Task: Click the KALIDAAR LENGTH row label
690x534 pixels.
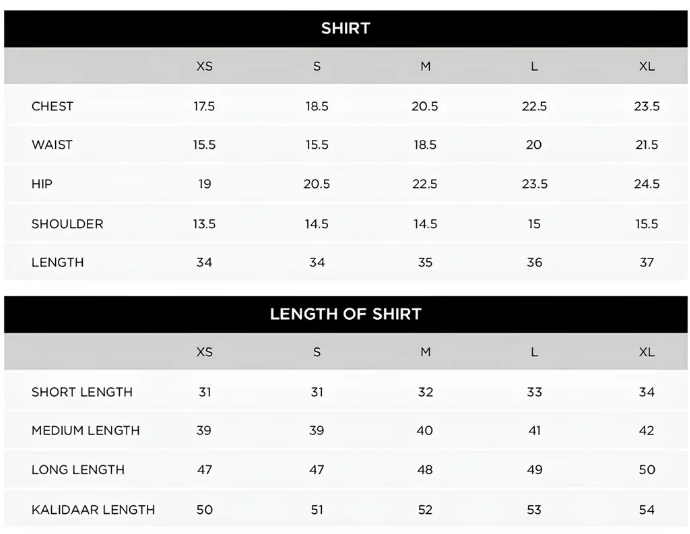Action: coord(93,510)
